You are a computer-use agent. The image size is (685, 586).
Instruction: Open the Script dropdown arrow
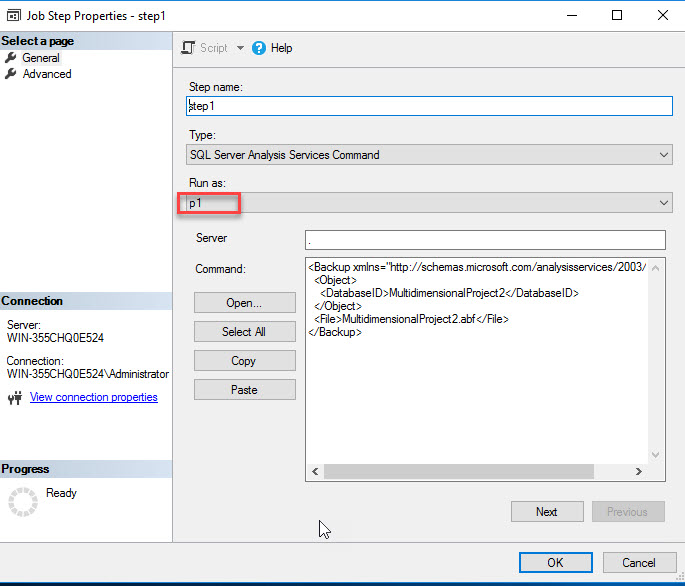tap(240, 48)
